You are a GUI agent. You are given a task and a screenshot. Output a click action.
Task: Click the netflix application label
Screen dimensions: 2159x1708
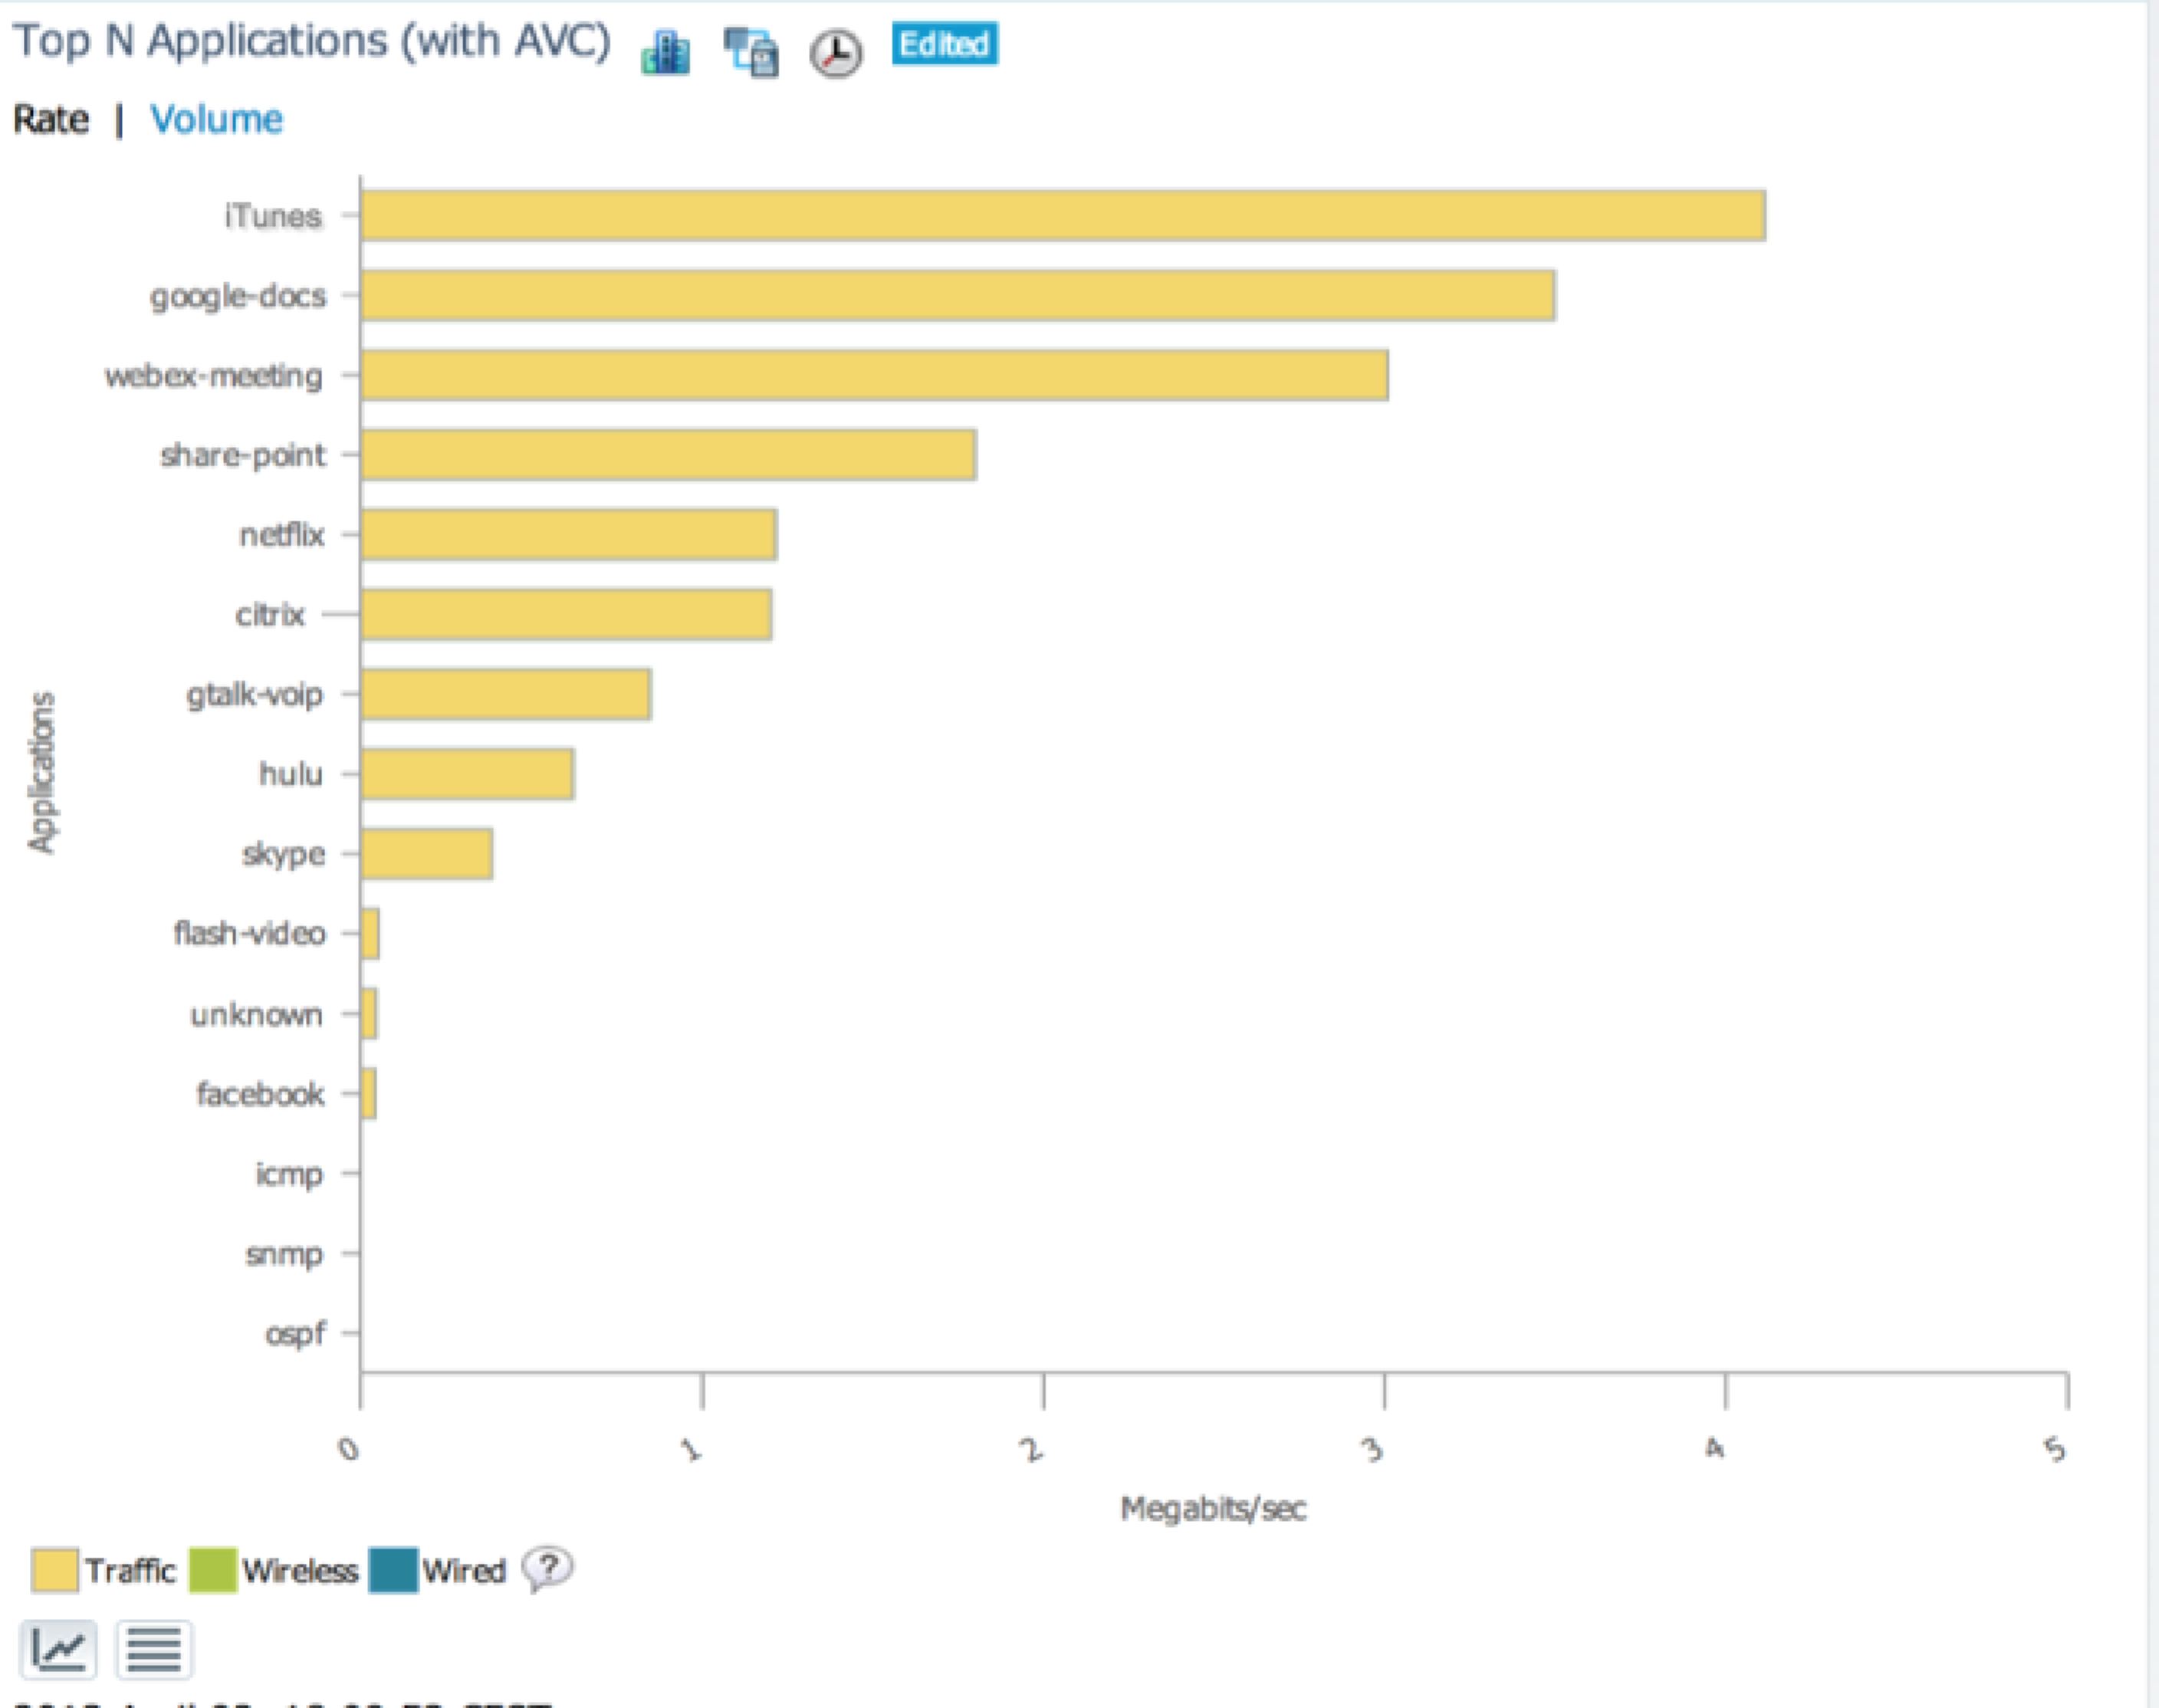pyautogui.click(x=282, y=535)
